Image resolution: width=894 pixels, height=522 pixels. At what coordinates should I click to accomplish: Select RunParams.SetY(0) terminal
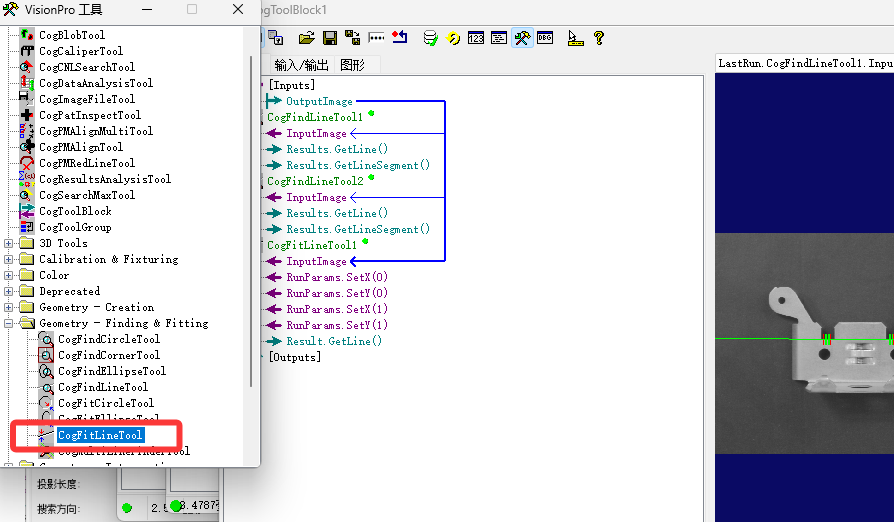pyautogui.click(x=337, y=293)
